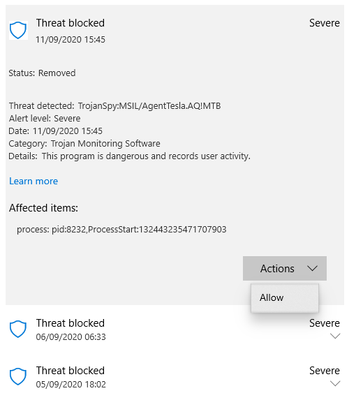The image size is (363, 400).
Task: Click Severe label on 06/09/2020 entry
Action: pos(324,323)
